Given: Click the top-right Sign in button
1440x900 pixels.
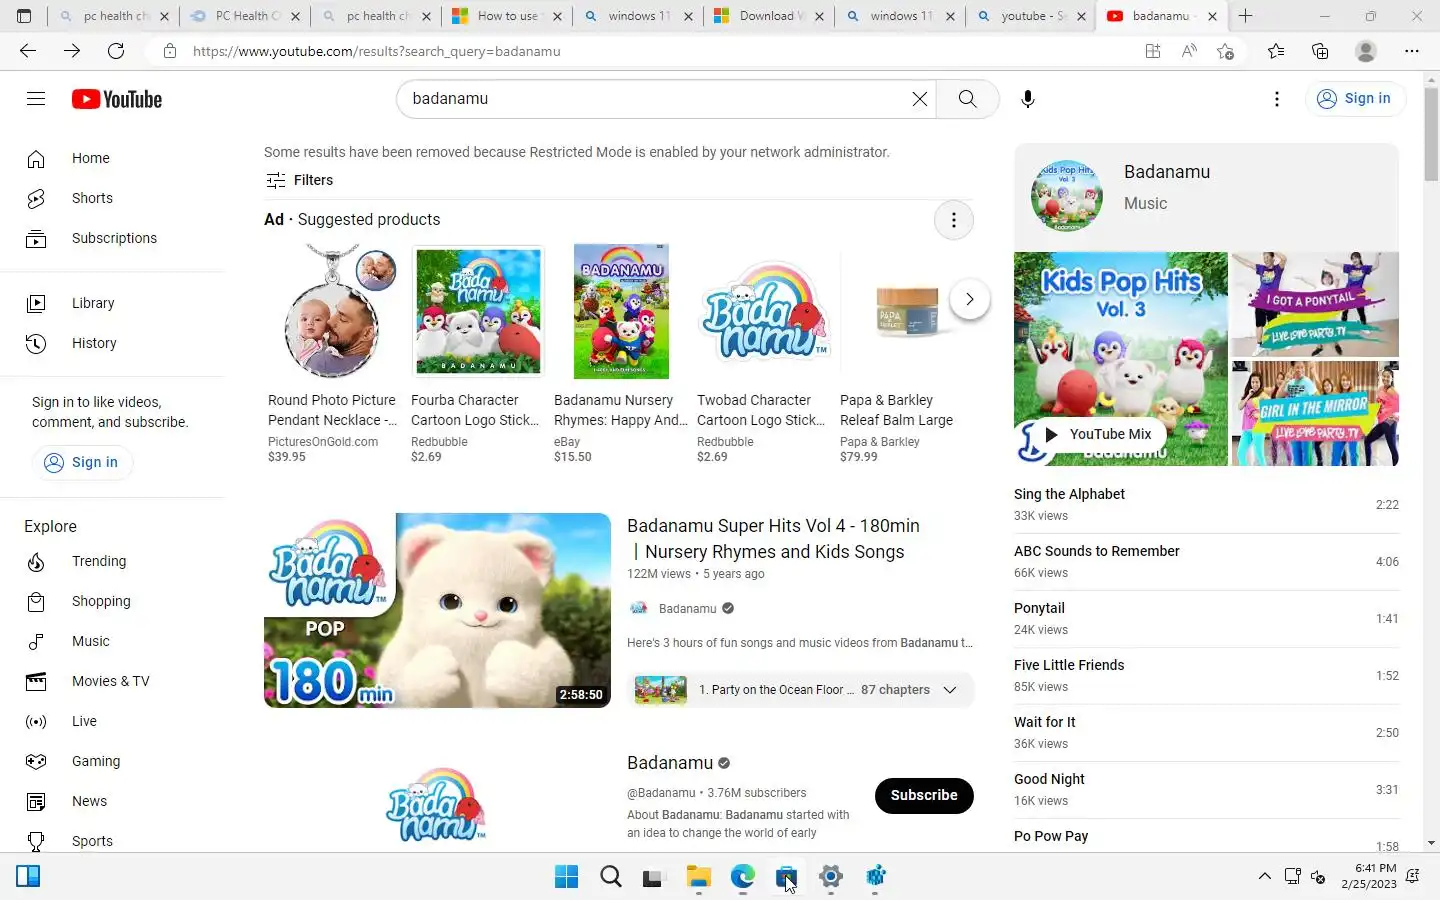Looking at the screenshot, I should point(1355,98).
